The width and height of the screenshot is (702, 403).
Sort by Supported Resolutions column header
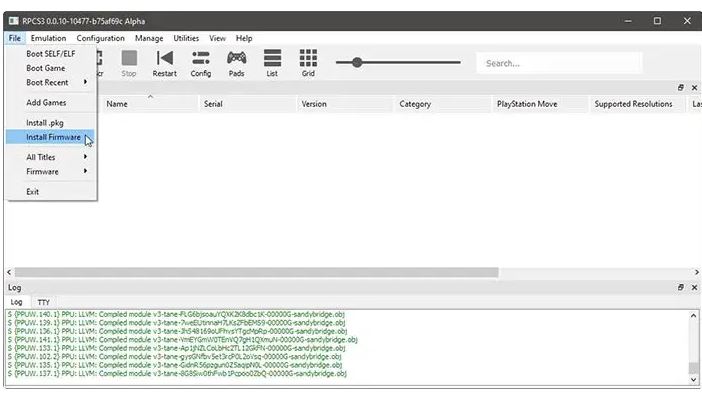(x=638, y=104)
